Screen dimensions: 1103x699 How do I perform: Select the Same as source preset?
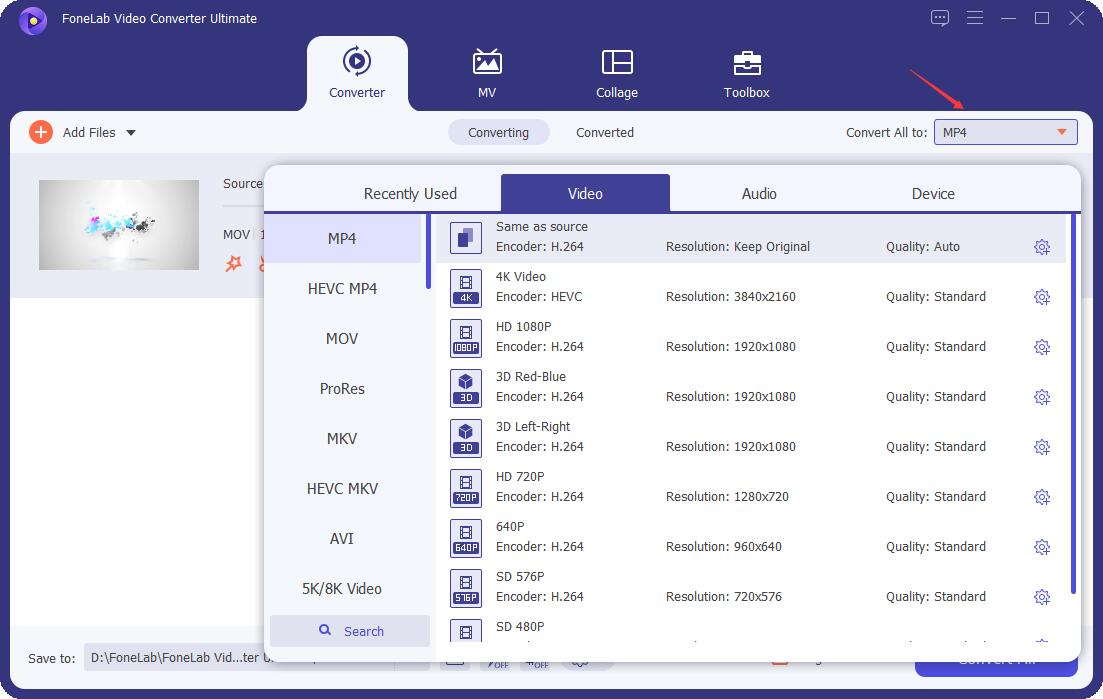(x=751, y=238)
